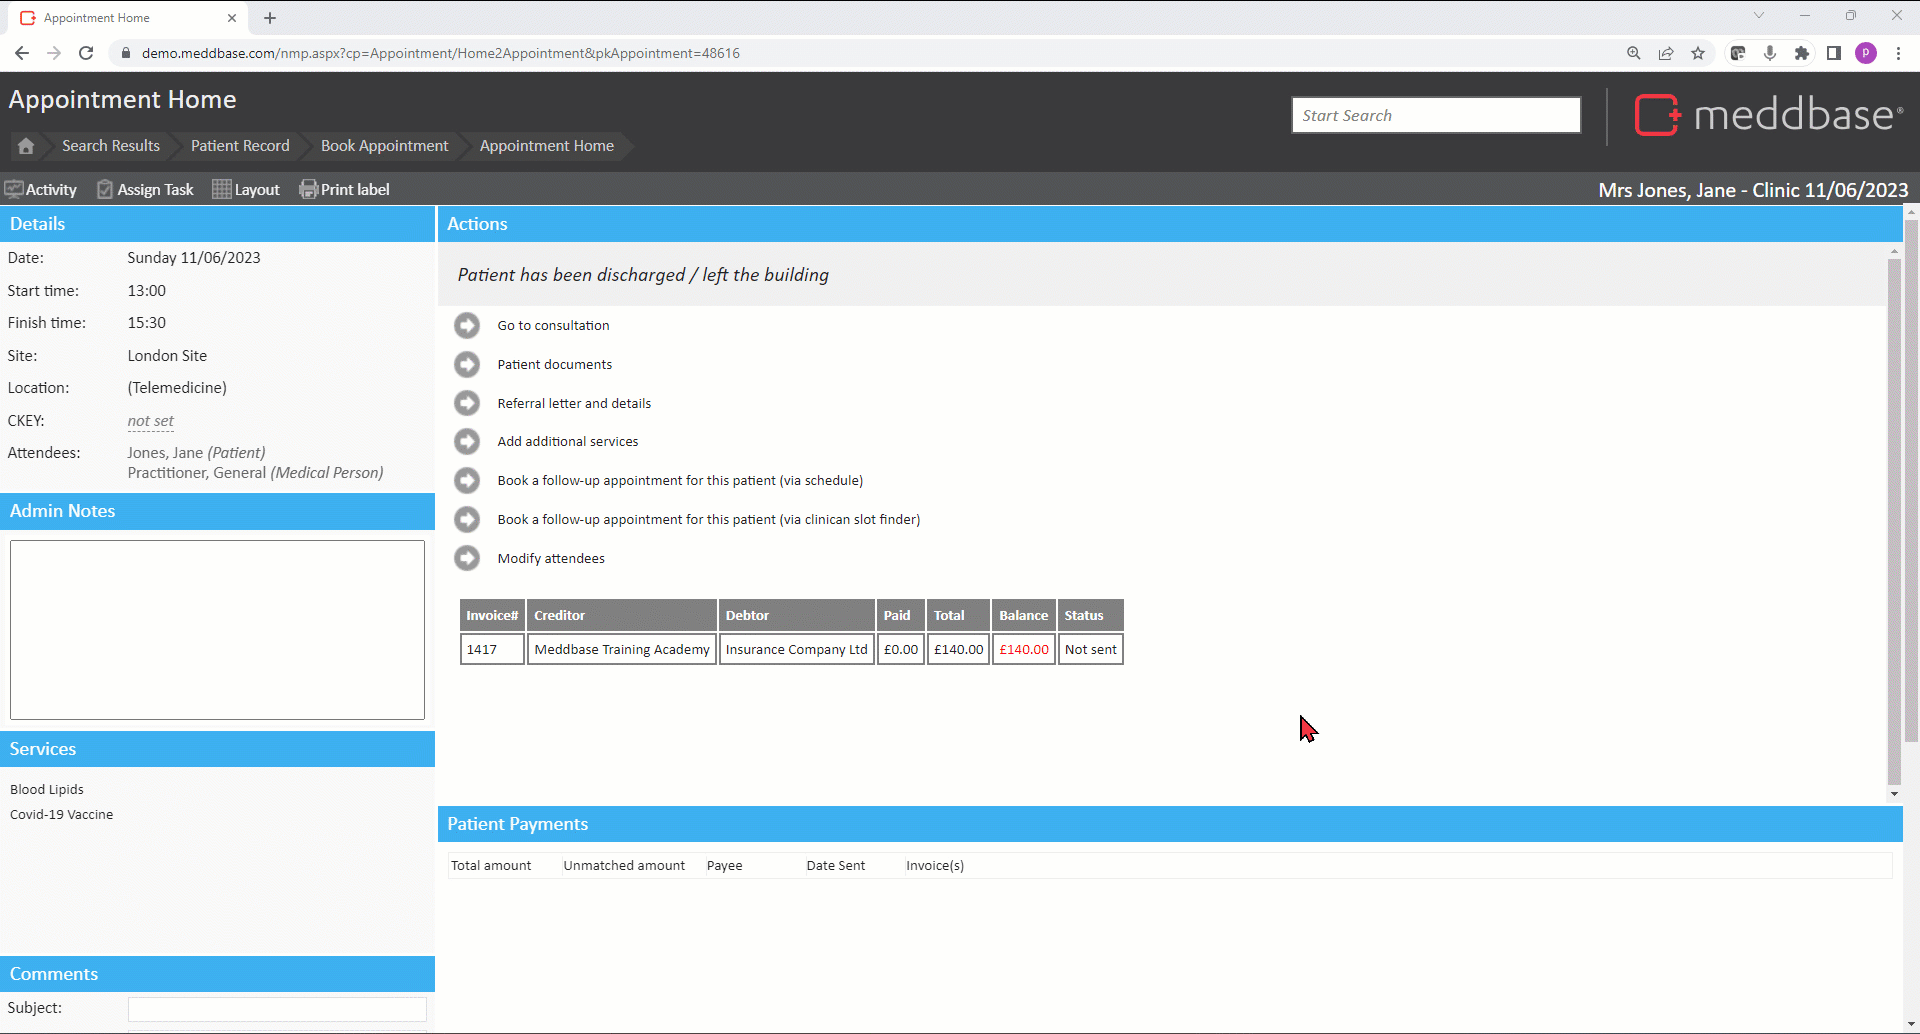This screenshot has height=1034, width=1920.
Task: Click Referral letter and details link
Action: [x=574, y=403]
